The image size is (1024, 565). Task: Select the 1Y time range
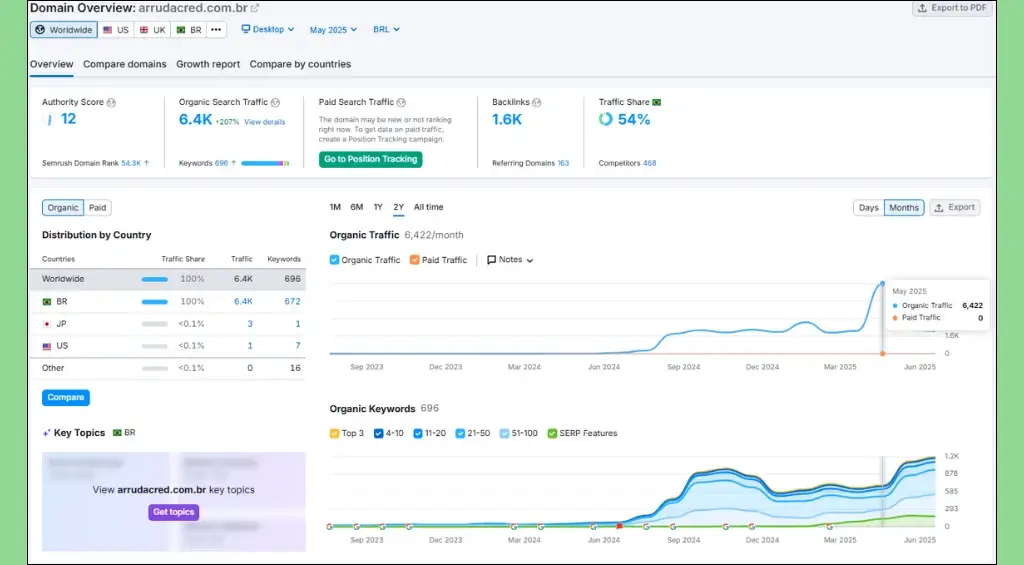coord(378,207)
